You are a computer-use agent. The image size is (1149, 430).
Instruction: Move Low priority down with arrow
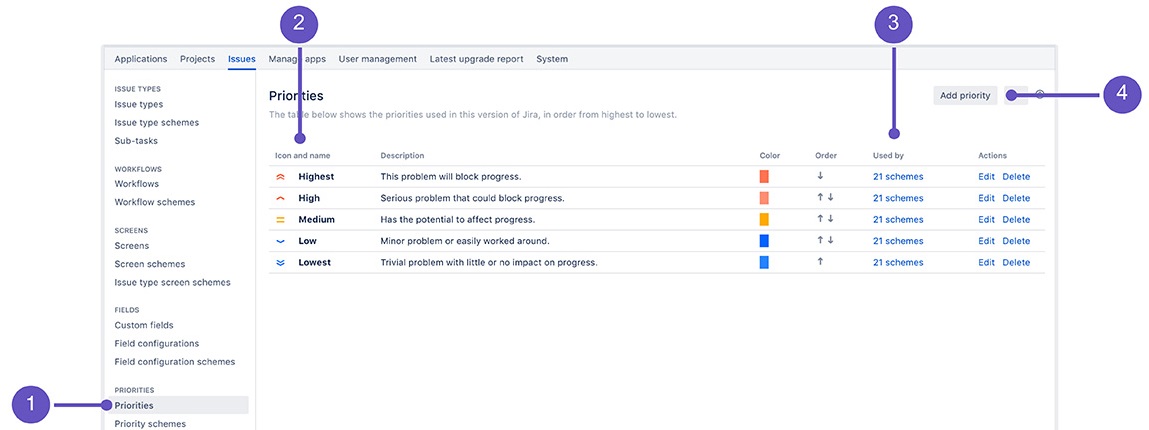tap(830, 240)
